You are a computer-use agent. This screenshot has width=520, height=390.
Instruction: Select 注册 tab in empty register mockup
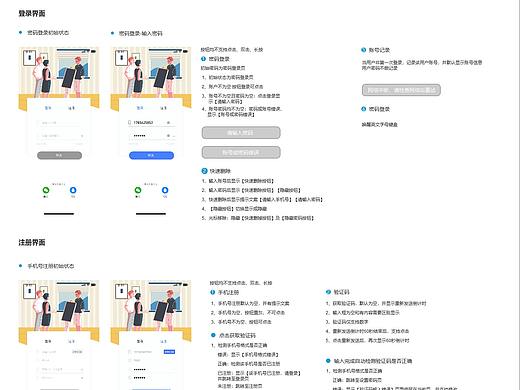click(x=71, y=341)
